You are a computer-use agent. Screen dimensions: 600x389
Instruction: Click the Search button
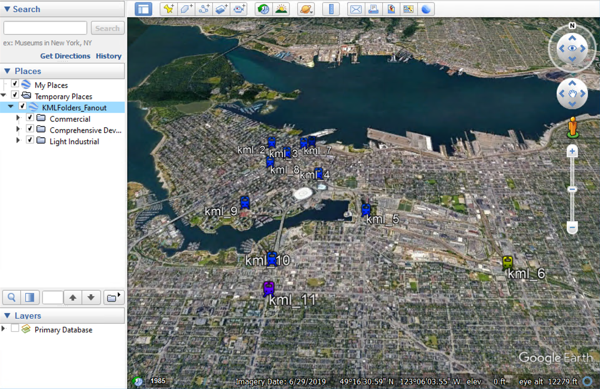[x=108, y=28]
